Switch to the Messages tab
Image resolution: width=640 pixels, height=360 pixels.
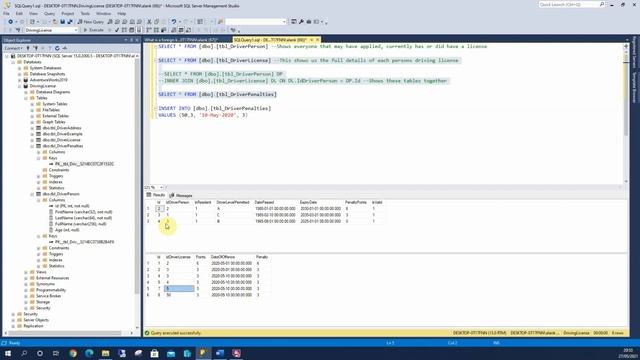coord(181,196)
